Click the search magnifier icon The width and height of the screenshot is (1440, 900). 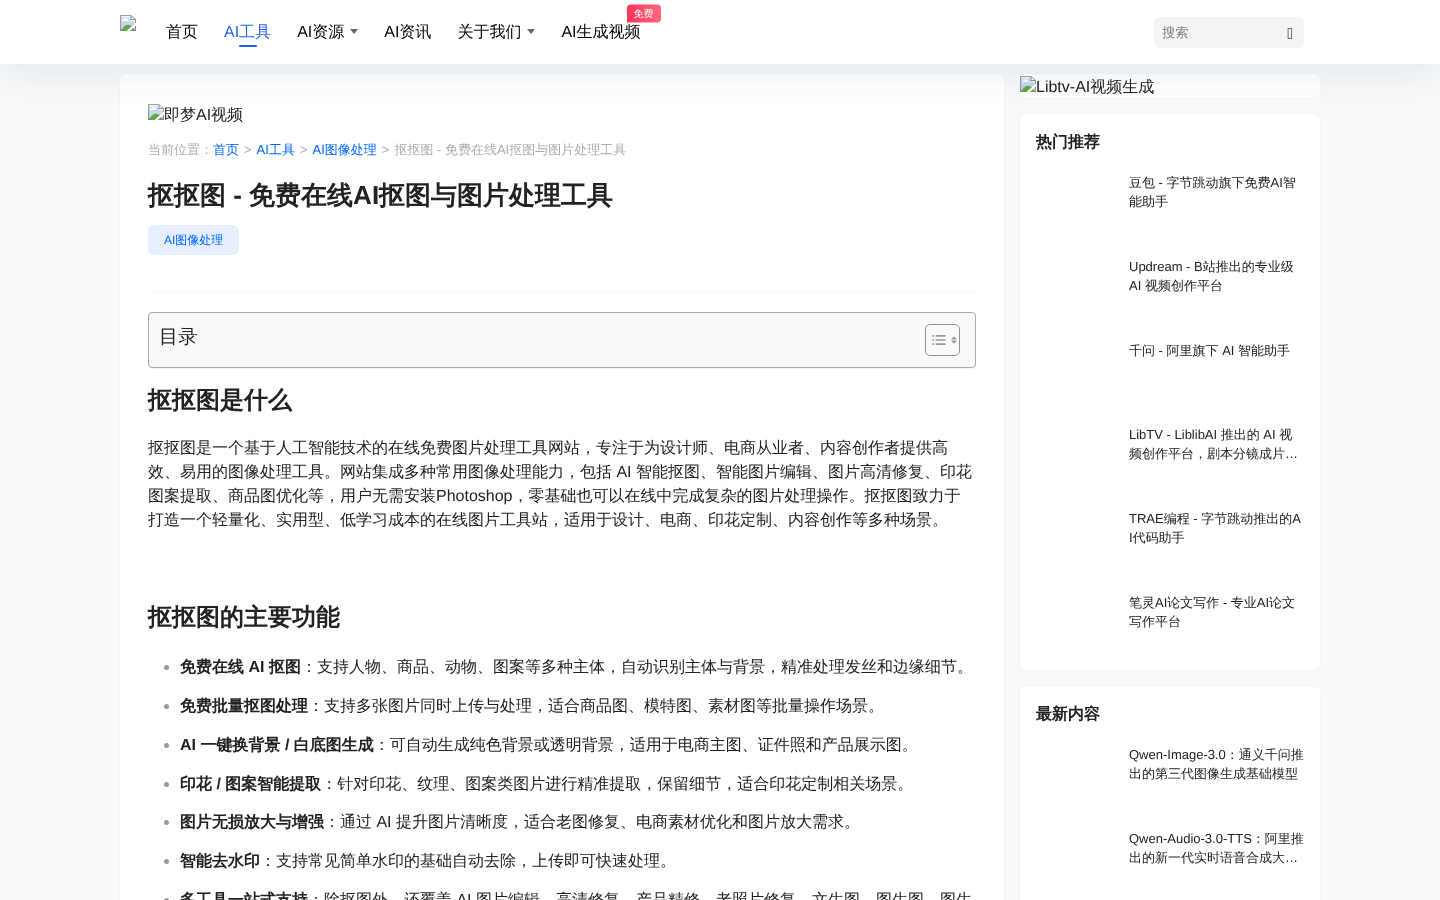point(1290,33)
